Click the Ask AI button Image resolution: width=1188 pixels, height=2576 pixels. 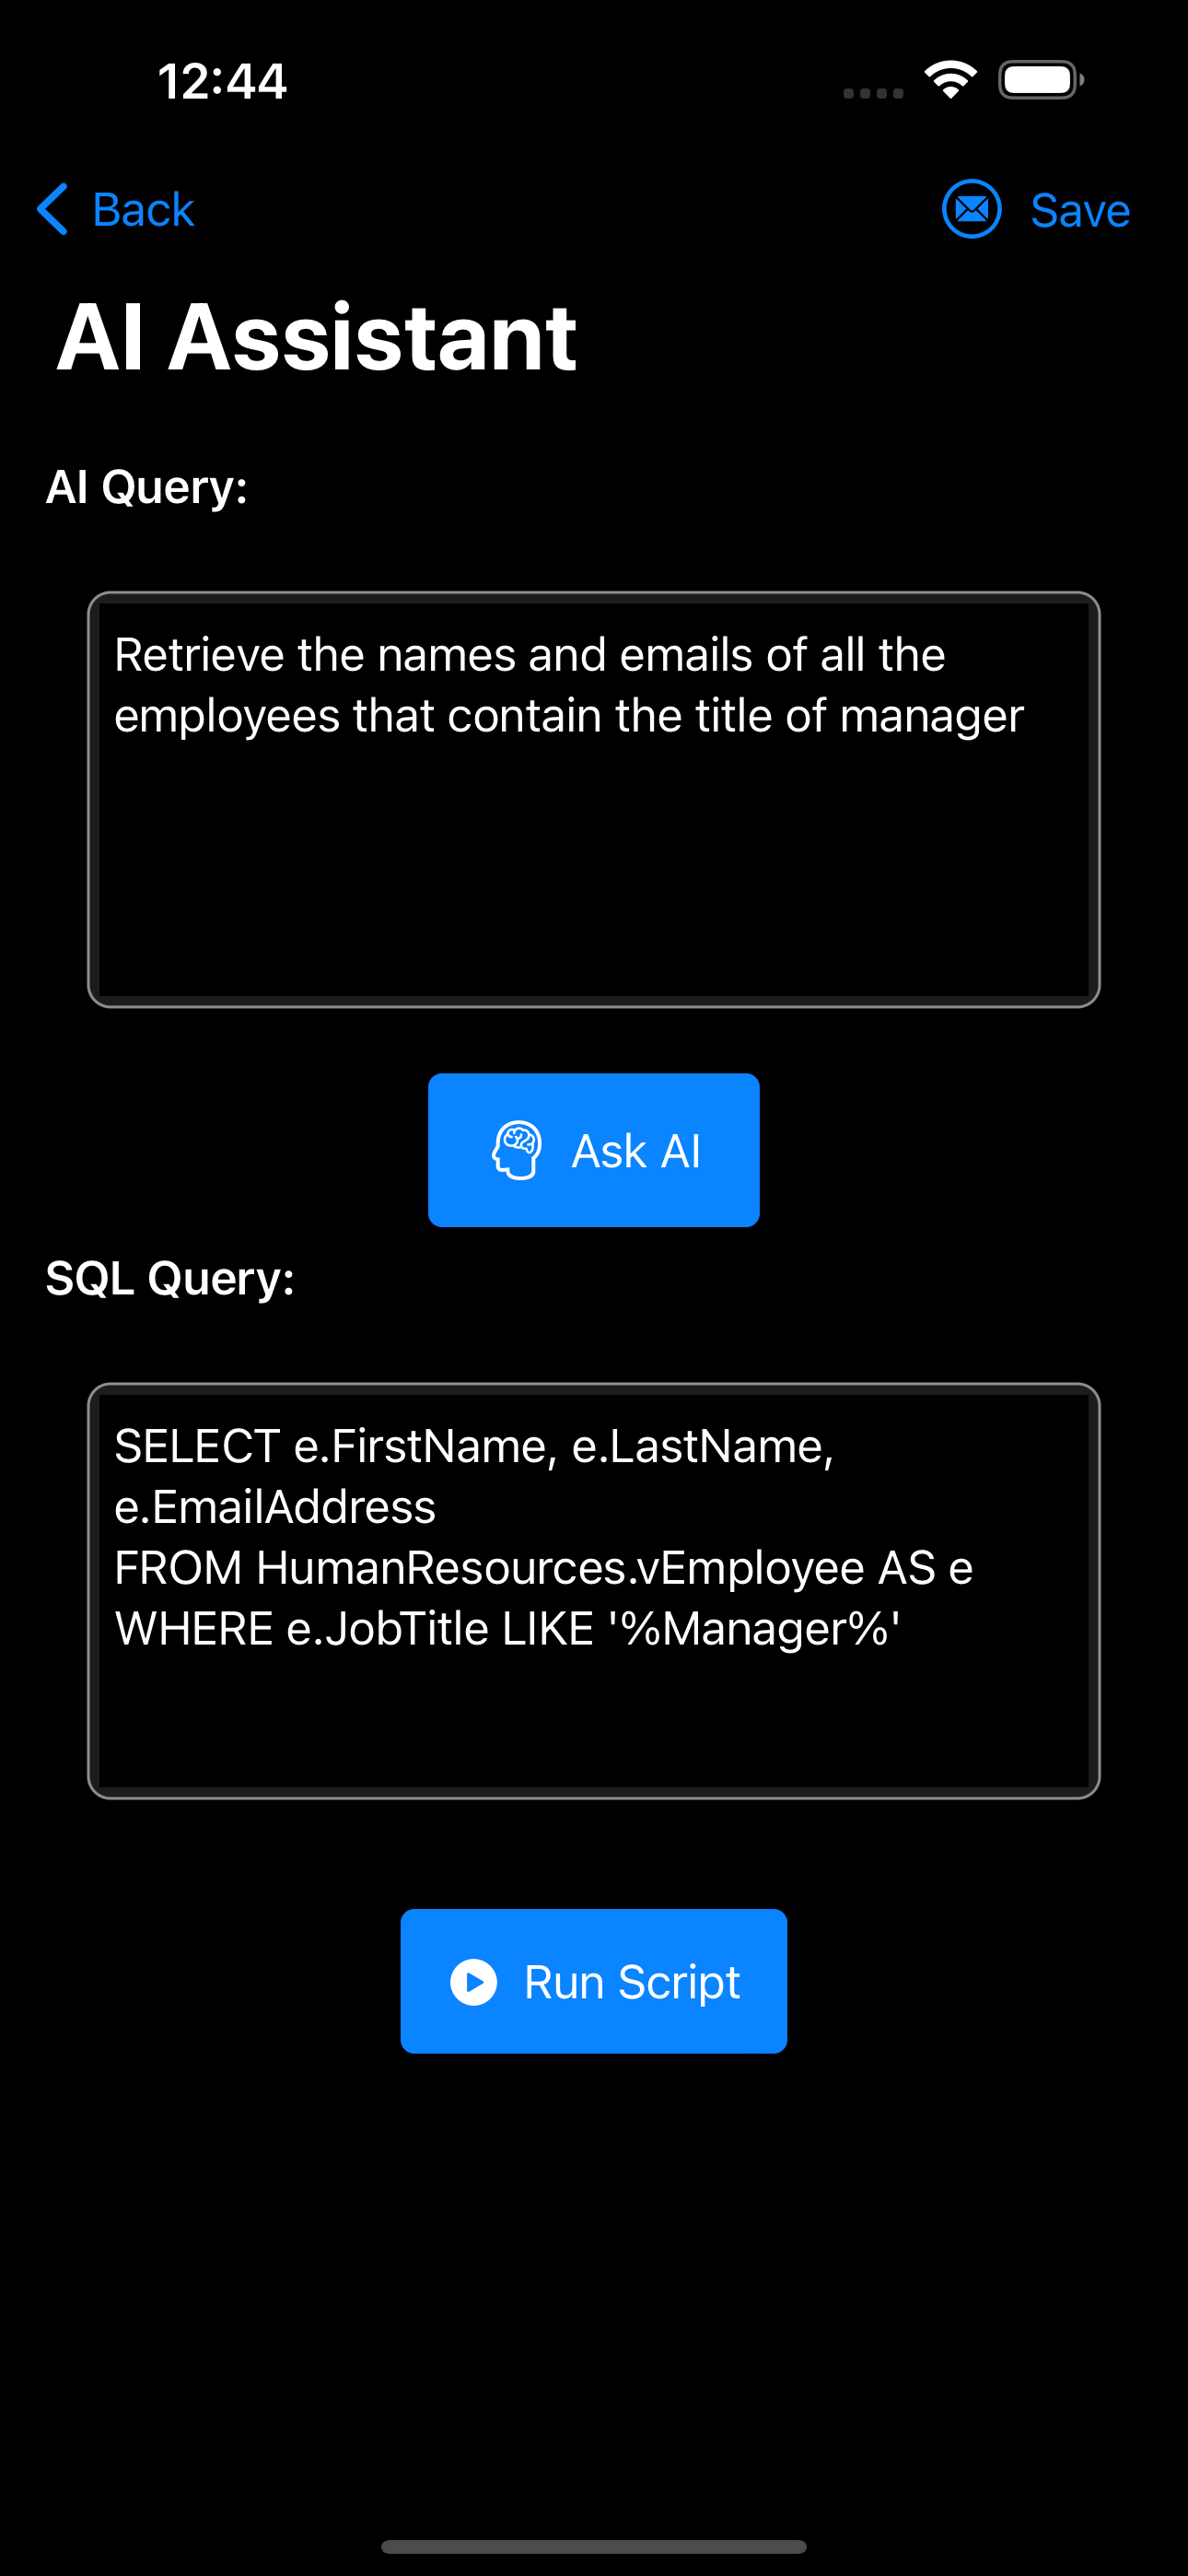[594, 1150]
